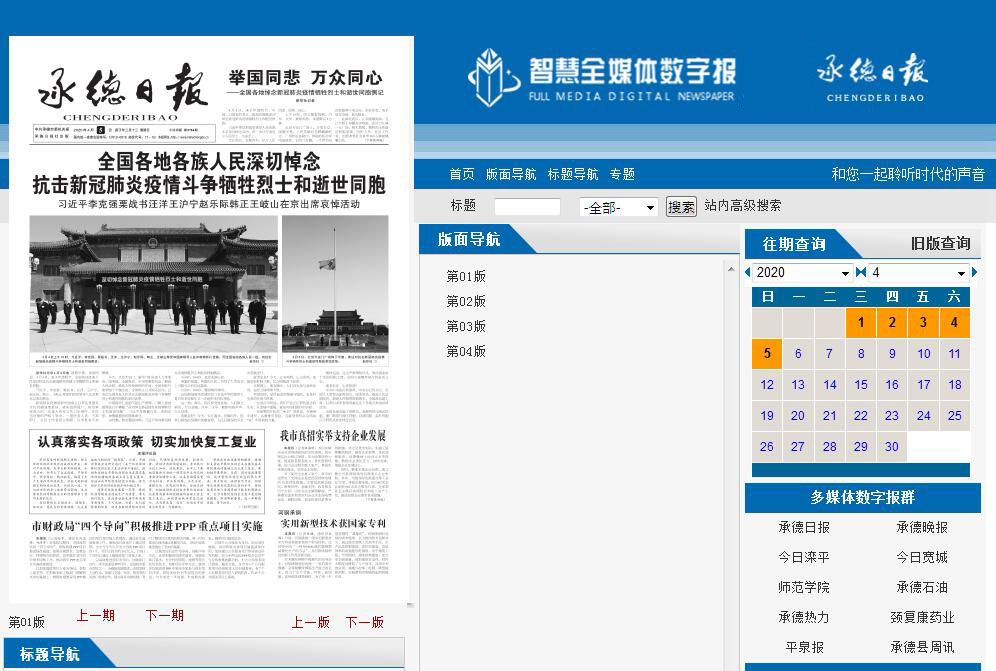This screenshot has width=996, height=671.
Task: Open 颈复康药业 newspaper link
Action: coord(922,617)
